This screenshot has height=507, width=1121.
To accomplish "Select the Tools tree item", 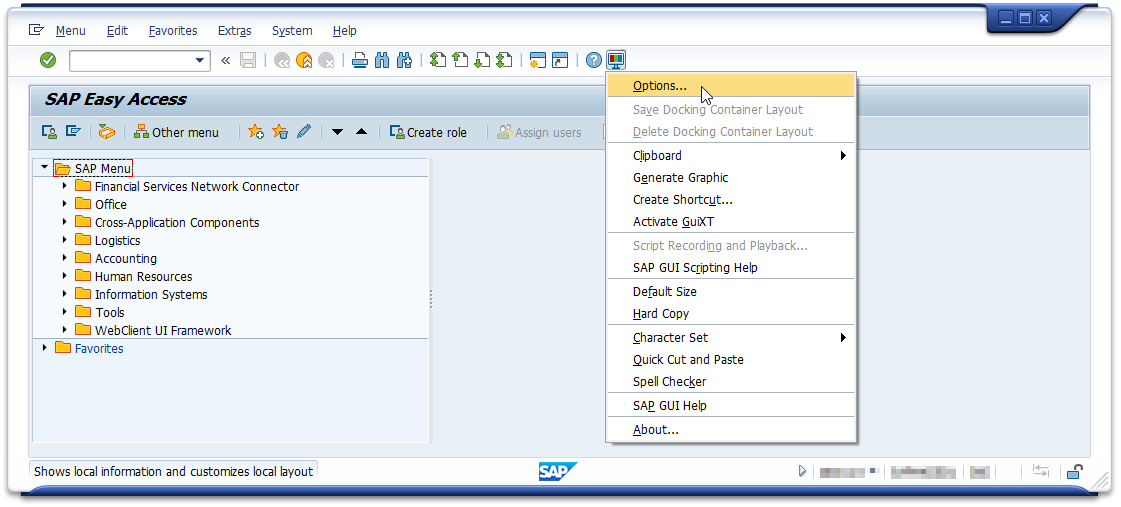I will pyautogui.click(x=110, y=312).
